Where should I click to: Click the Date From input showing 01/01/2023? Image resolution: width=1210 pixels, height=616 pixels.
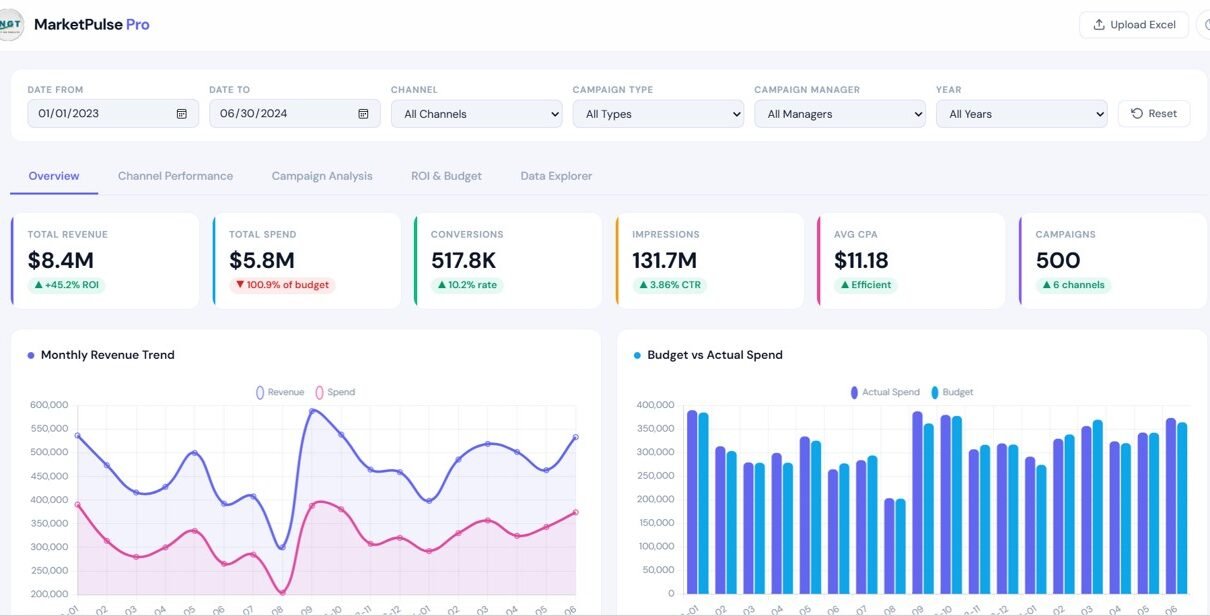click(x=95, y=114)
